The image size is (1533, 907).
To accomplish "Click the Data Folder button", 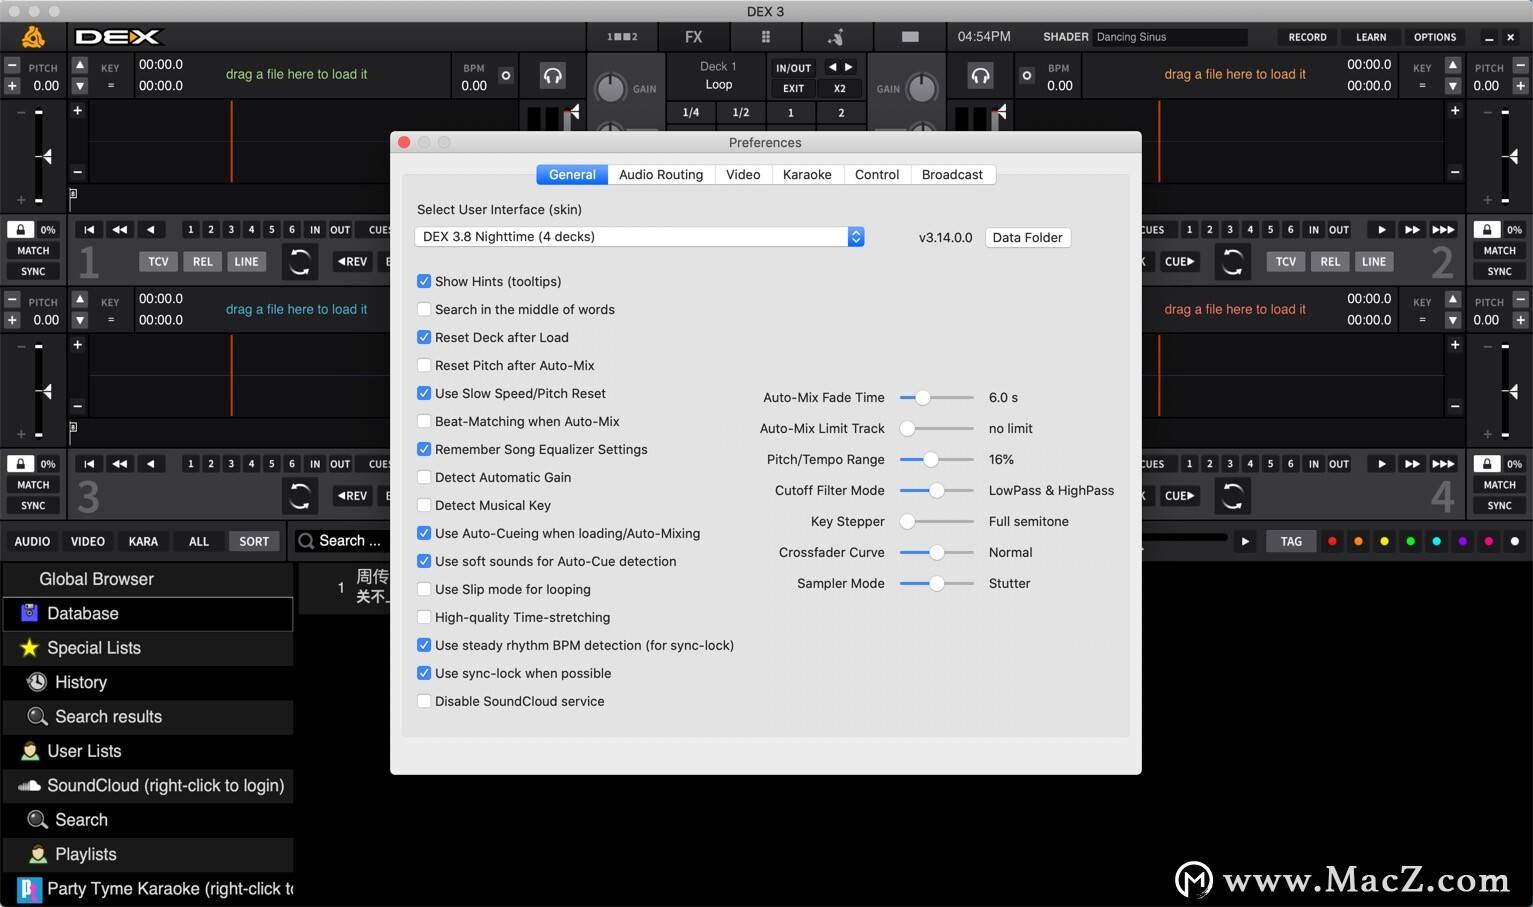I will pyautogui.click(x=1027, y=238).
